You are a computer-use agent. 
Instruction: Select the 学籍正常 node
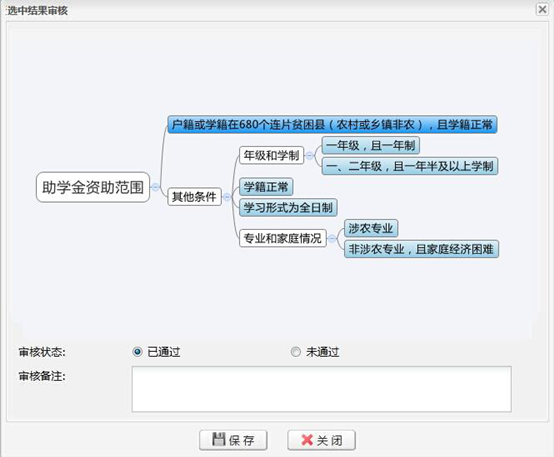pos(266,187)
